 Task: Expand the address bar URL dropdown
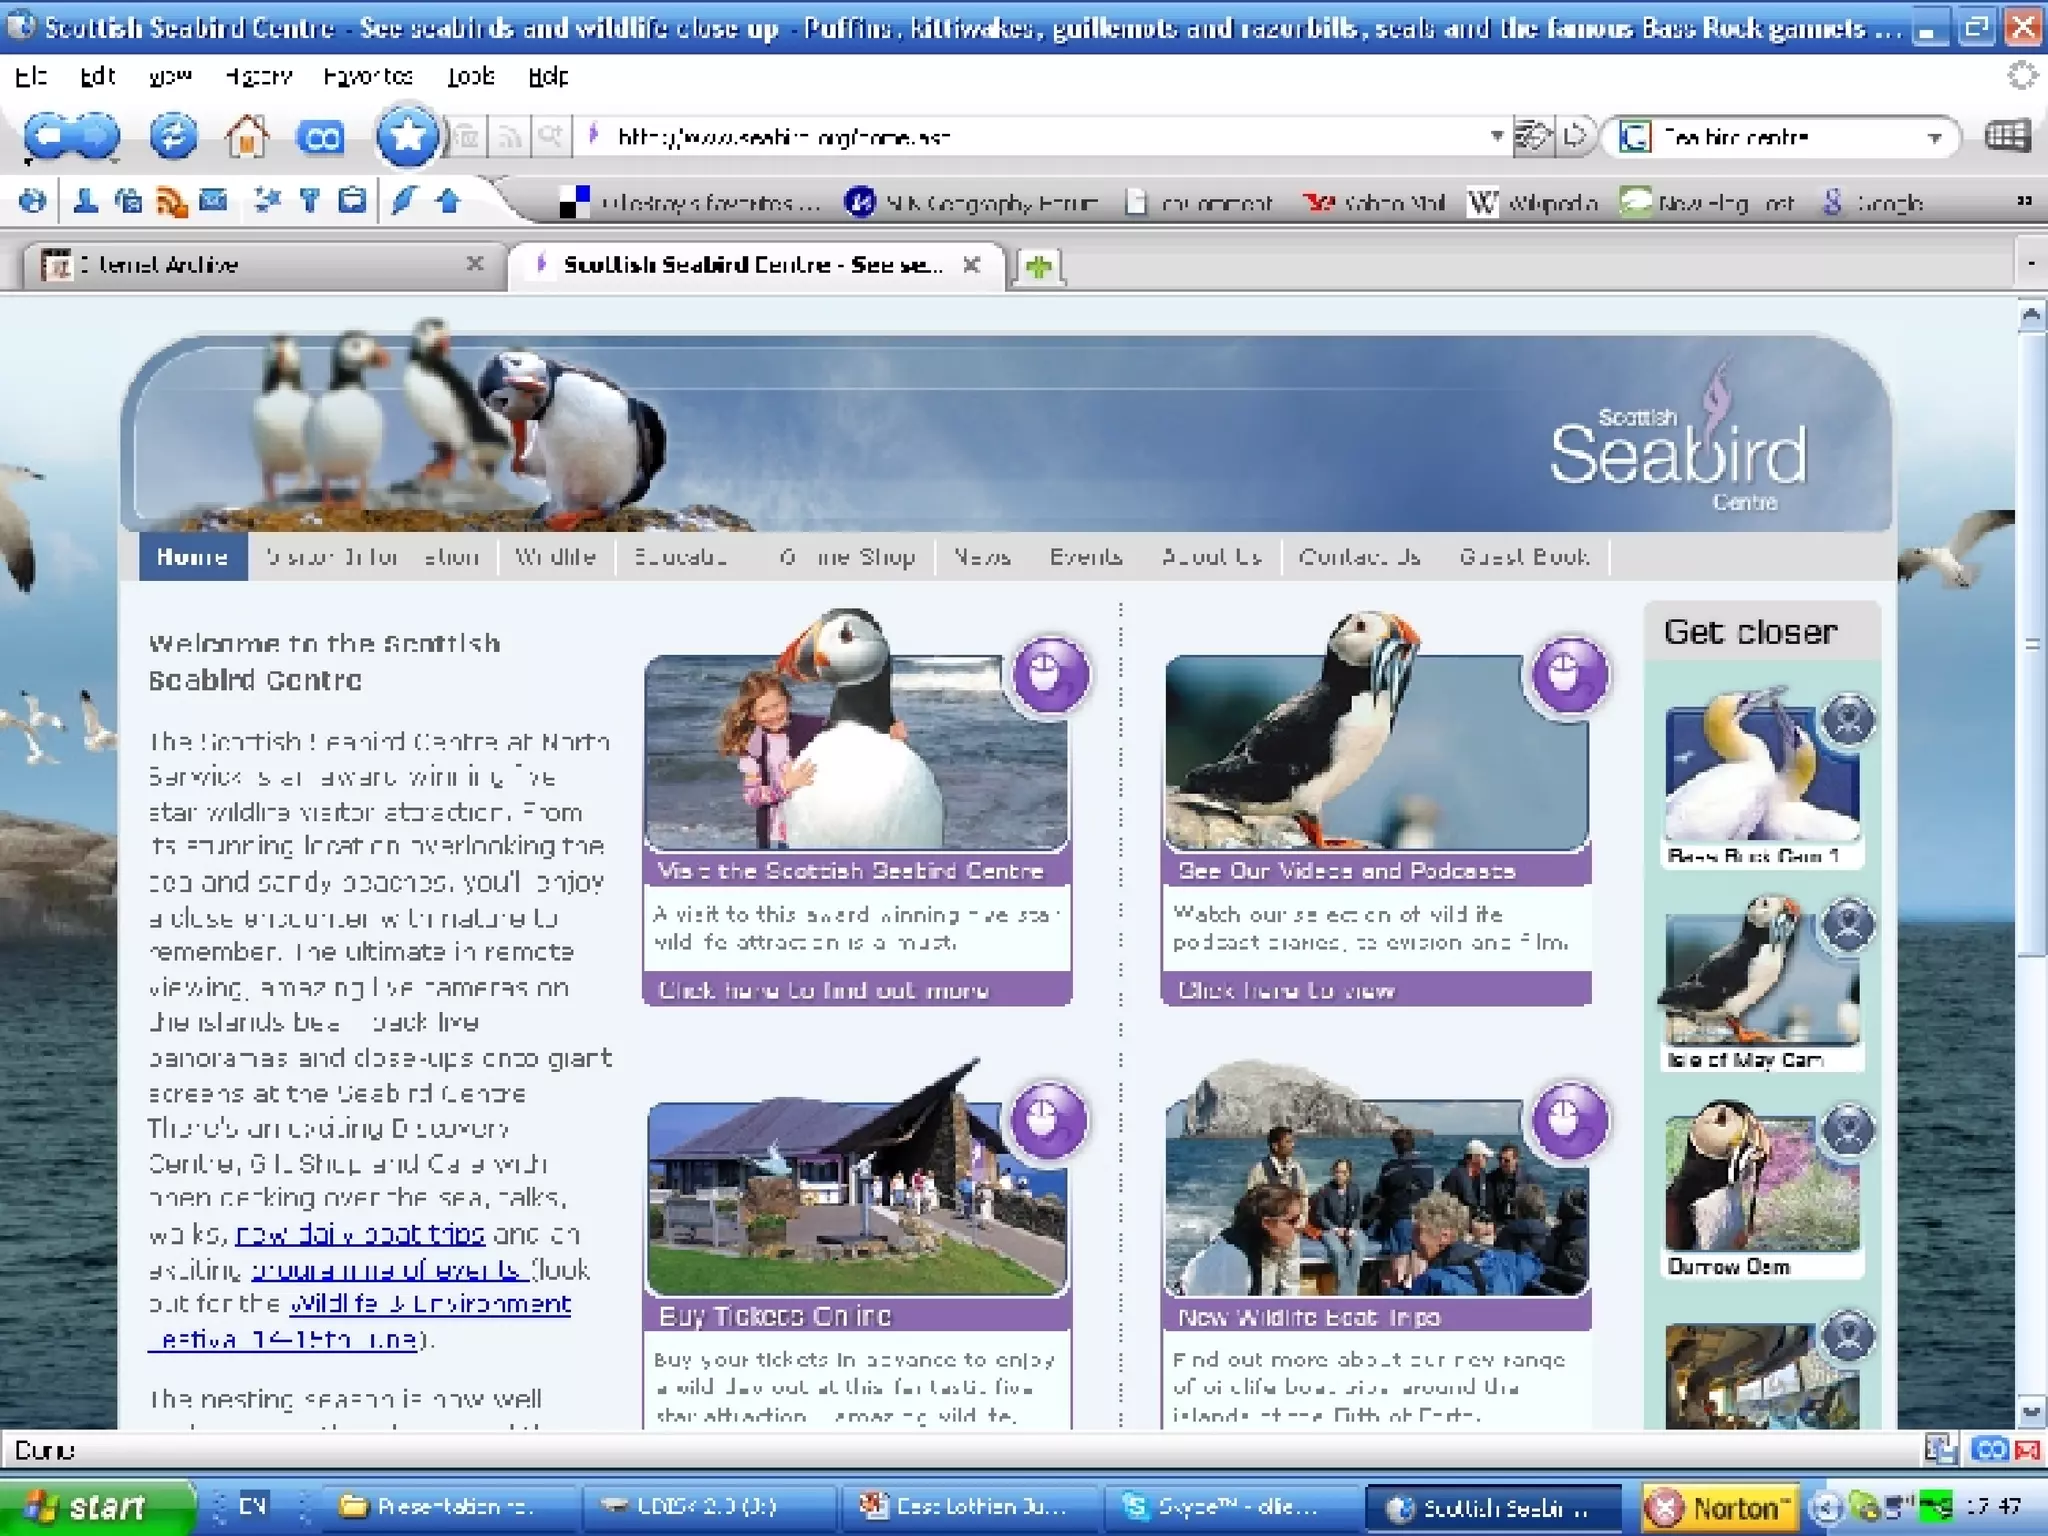pos(1496,136)
